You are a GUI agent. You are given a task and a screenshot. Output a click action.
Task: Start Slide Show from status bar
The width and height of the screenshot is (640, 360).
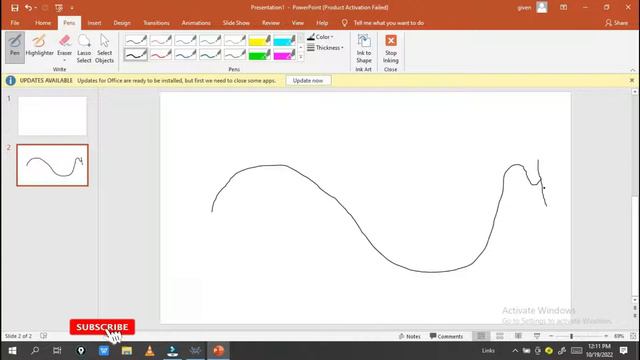point(537,336)
